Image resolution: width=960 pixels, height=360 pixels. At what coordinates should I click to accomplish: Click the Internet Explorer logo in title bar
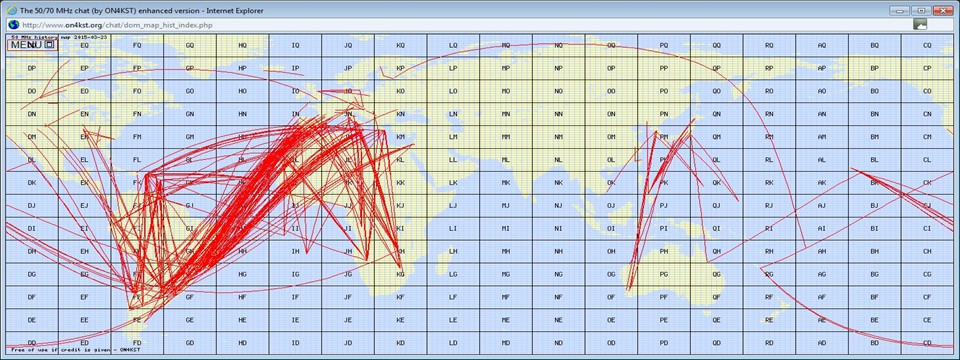pyautogui.click(x=12, y=10)
